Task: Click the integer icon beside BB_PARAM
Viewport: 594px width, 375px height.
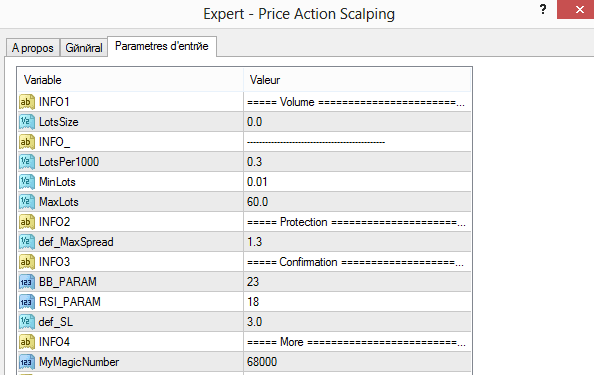Action: [27, 282]
